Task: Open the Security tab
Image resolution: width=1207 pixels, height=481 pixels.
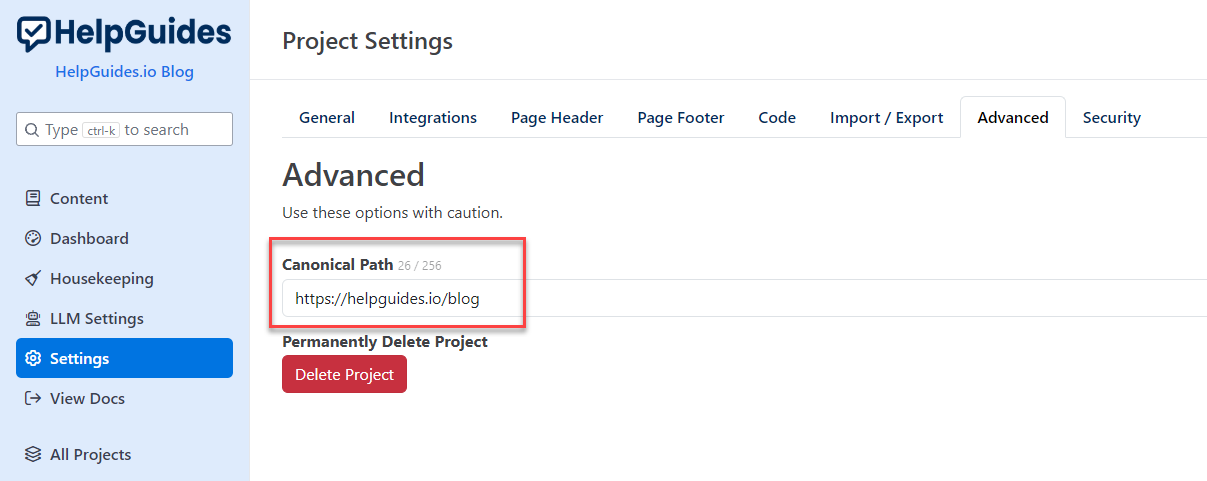Action: [x=1111, y=118]
